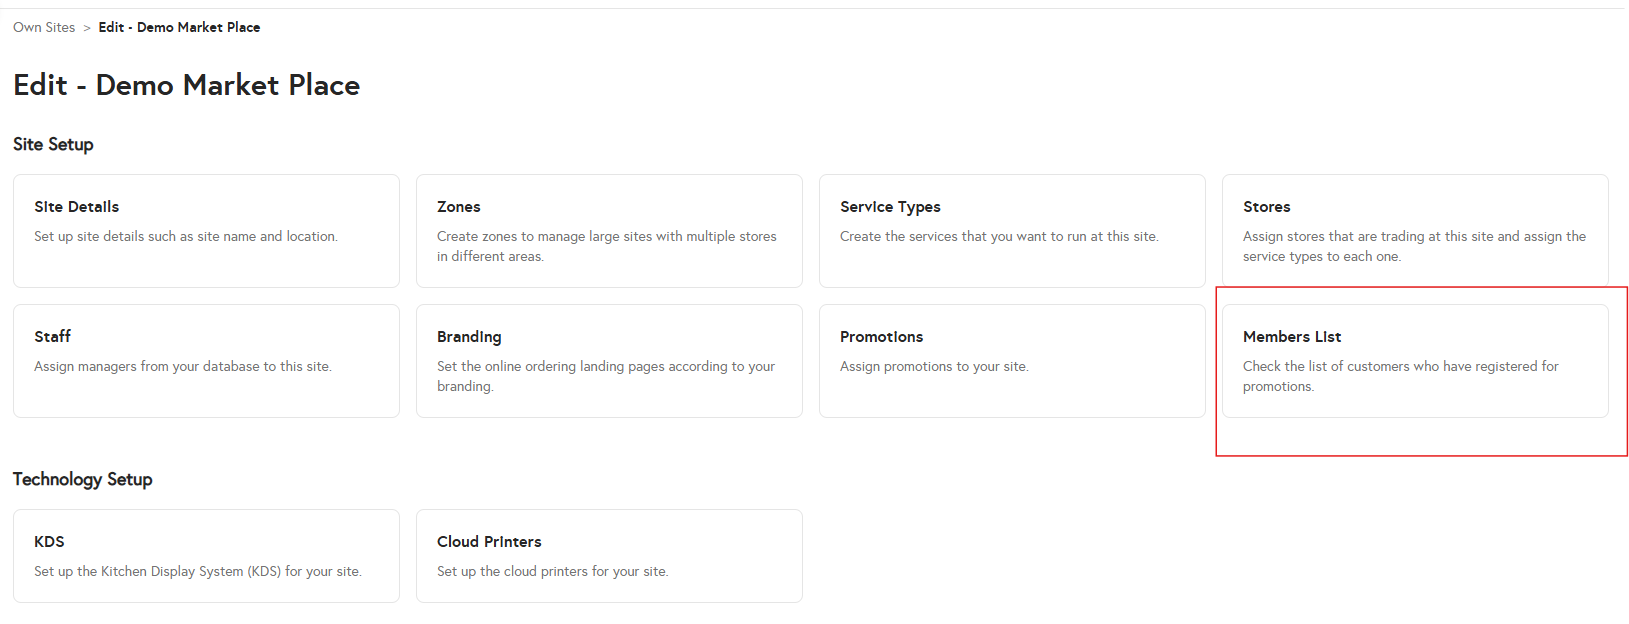Open the Staff card
This screenshot has width=1629, height=624.
coord(206,360)
